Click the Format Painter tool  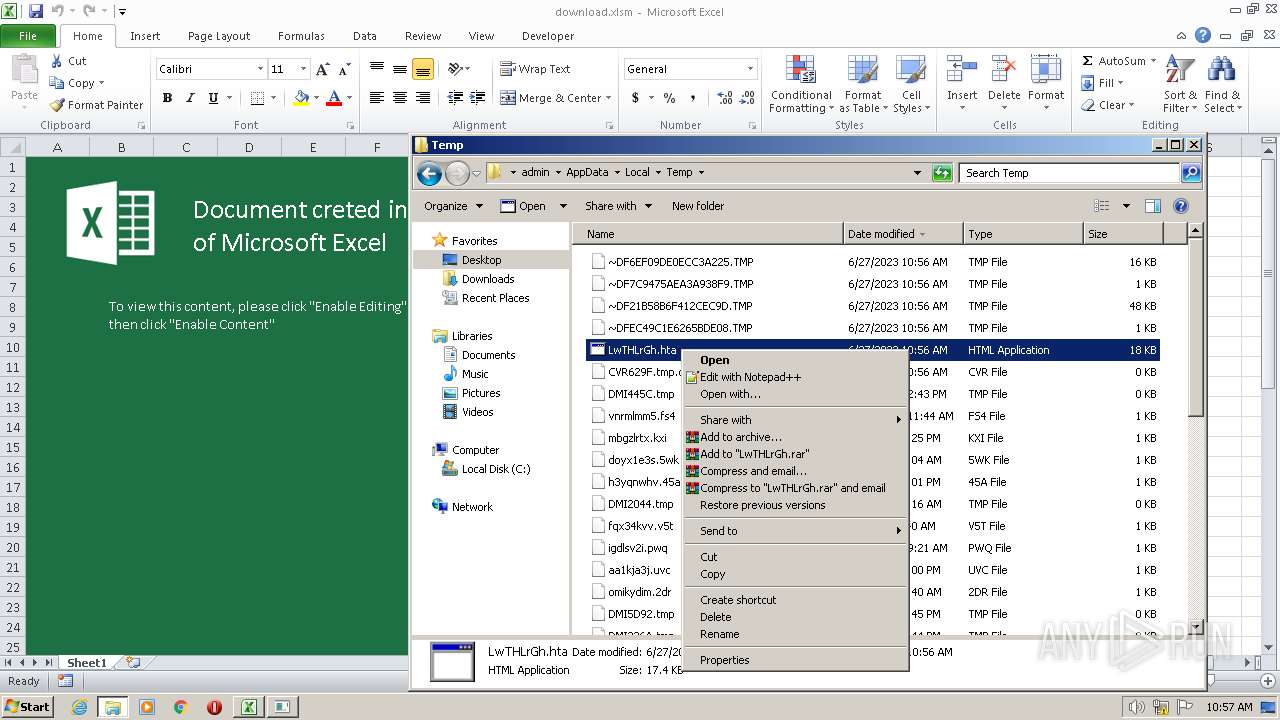[x=96, y=105]
